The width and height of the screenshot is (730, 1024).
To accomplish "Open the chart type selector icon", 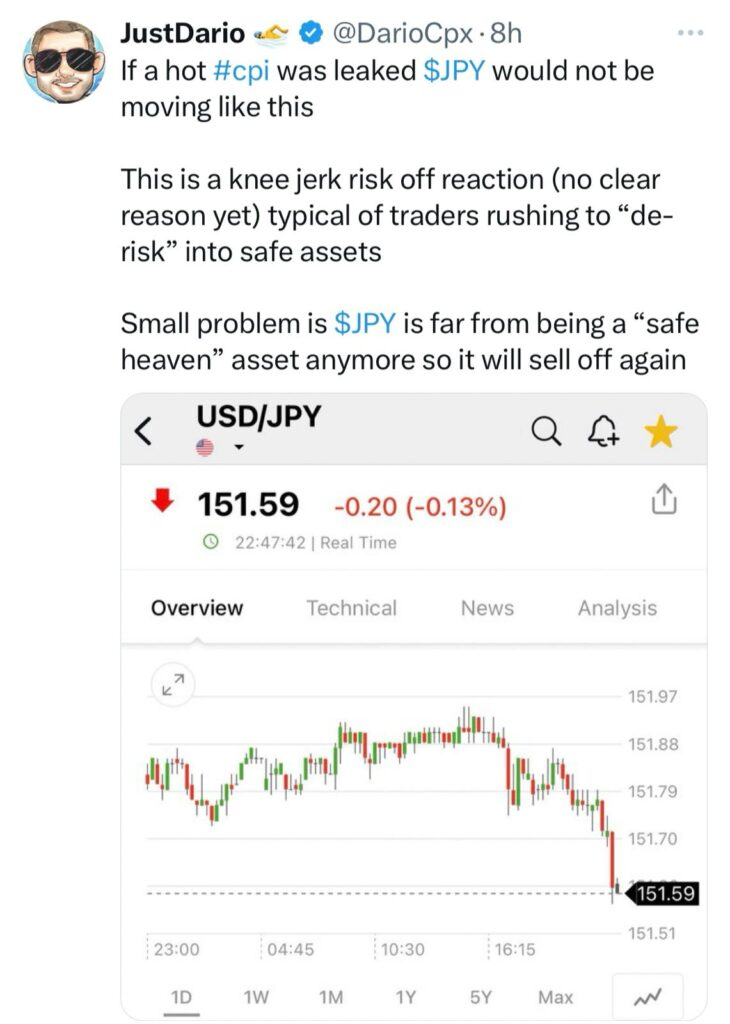I will (654, 997).
